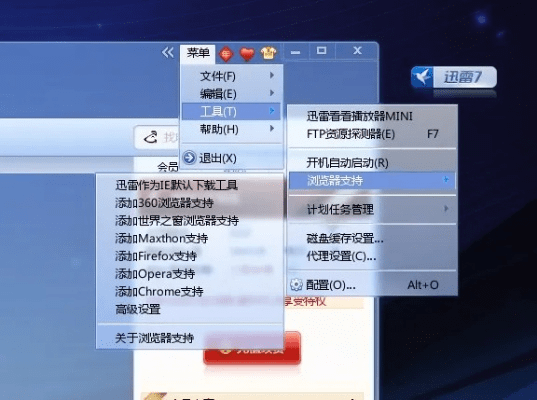
Task: Select 浏览器支持 submenu entry
Action: click(x=372, y=180)
